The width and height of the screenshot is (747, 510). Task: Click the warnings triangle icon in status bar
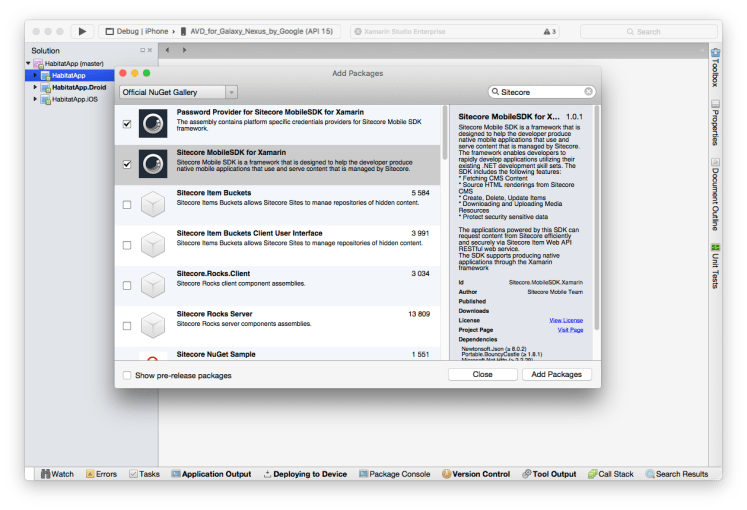pyautogui.click(x=548, y=31)
